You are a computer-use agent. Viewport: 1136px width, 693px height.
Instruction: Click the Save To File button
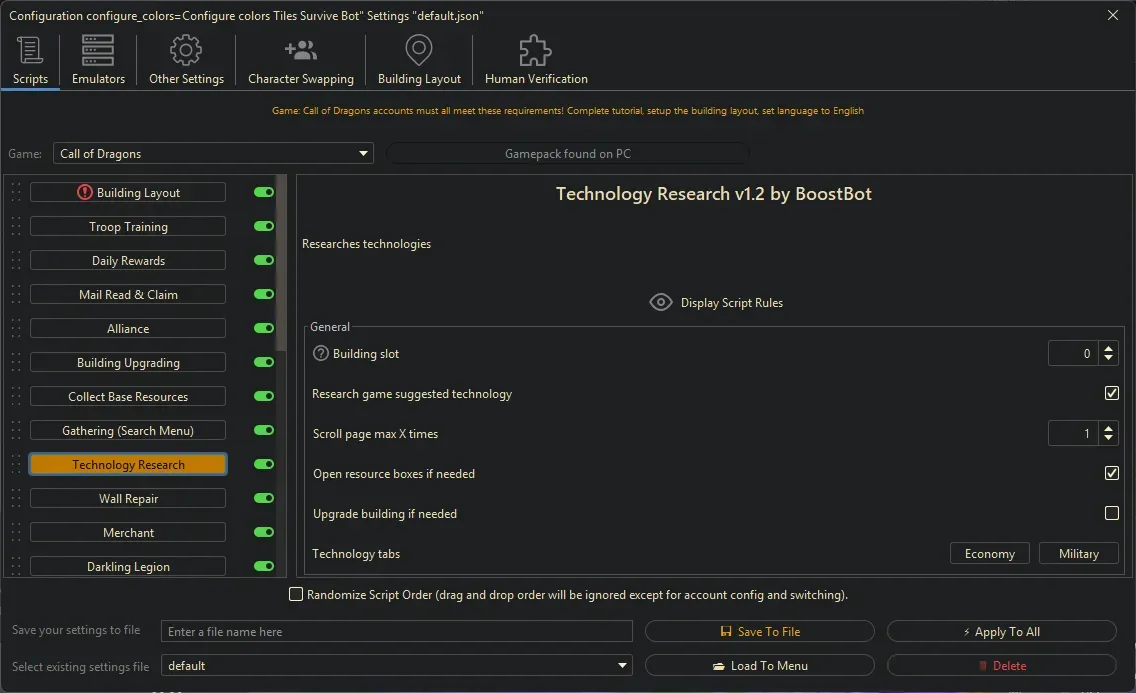760,631
